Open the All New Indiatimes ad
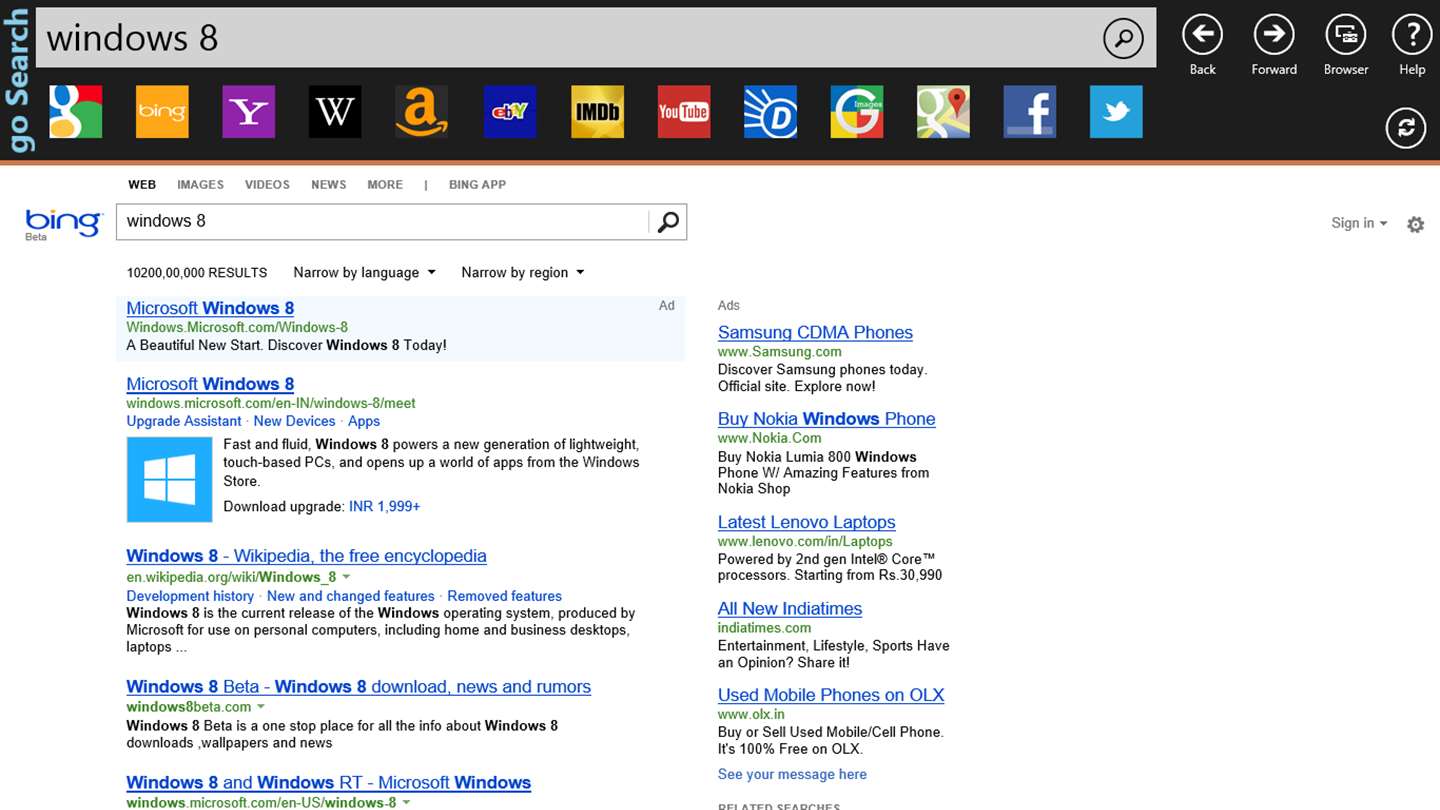 coord(790,609)
